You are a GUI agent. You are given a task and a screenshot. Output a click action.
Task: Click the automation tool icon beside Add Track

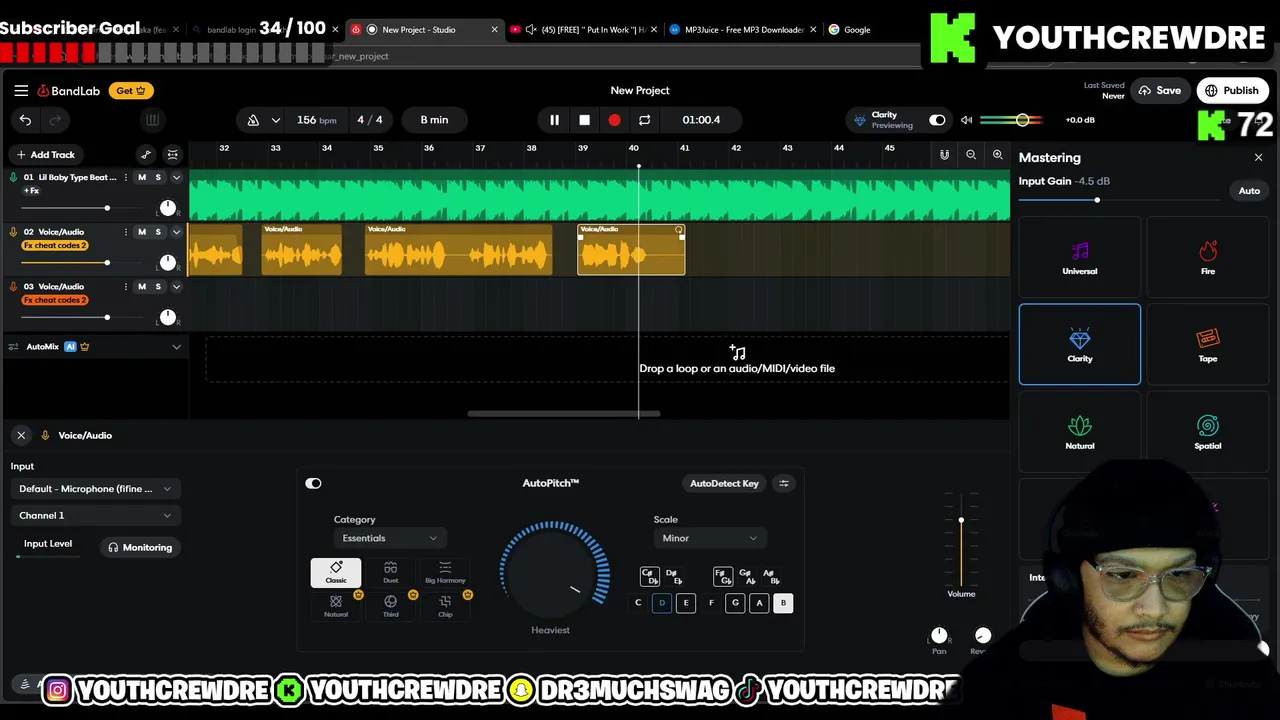pos(146,154)
